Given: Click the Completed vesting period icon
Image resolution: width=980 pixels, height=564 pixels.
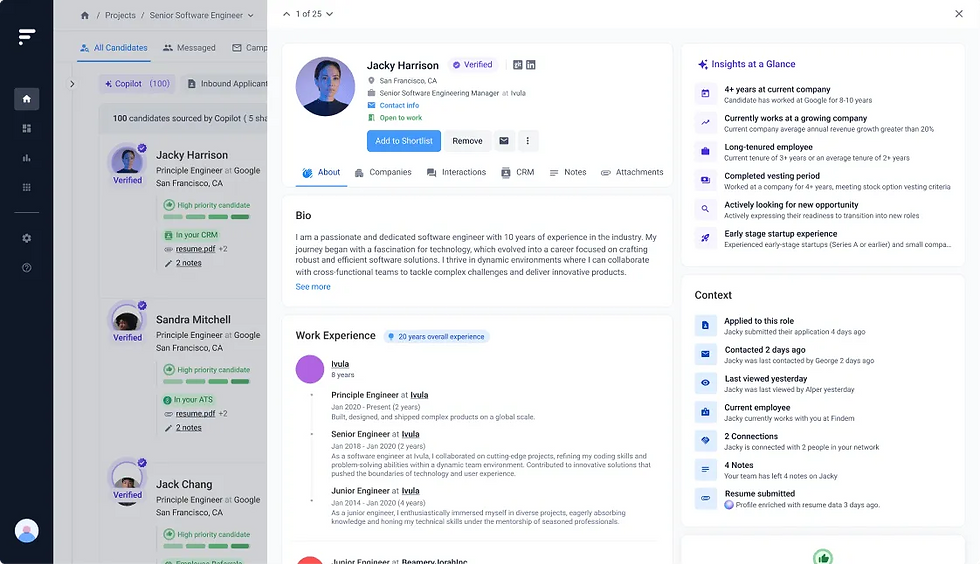Looking at the screenshot, I should click(x=705, y=180).
